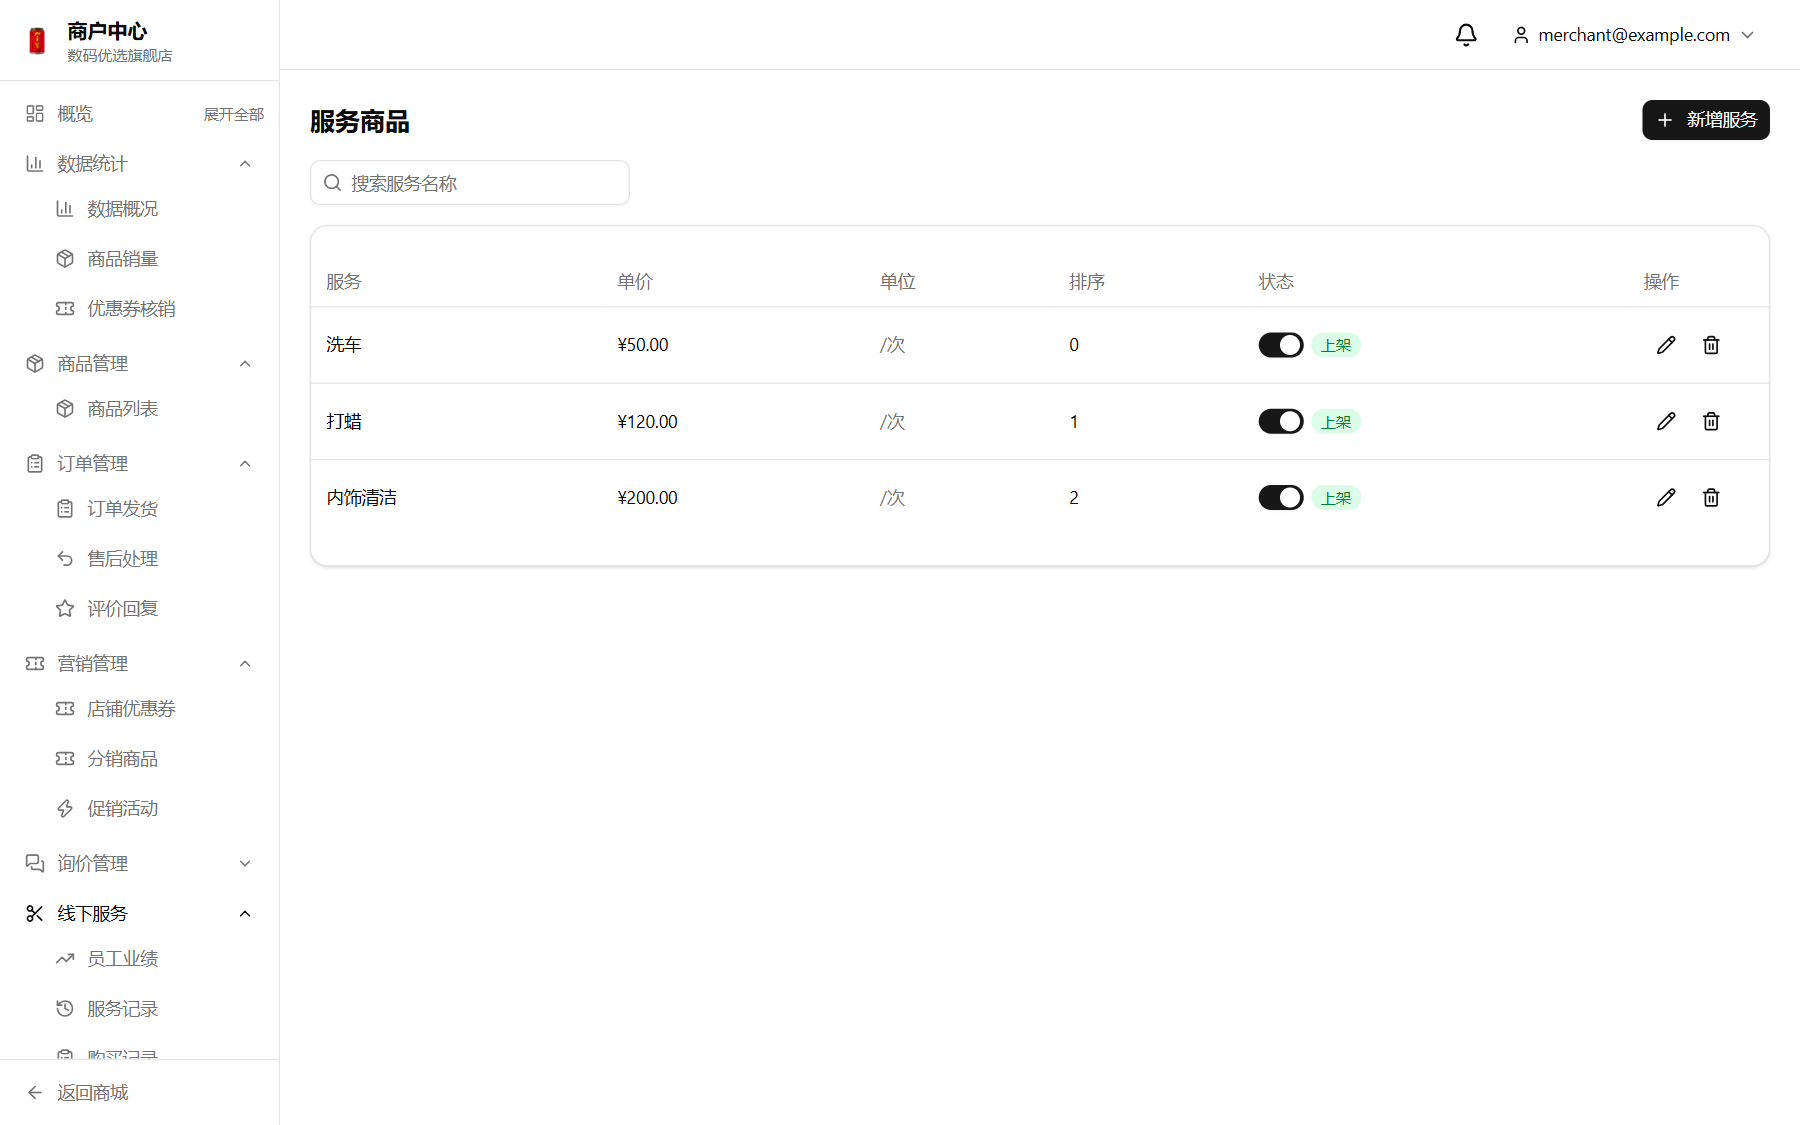Click the 新增服务 button

[x=1706, y=120]
